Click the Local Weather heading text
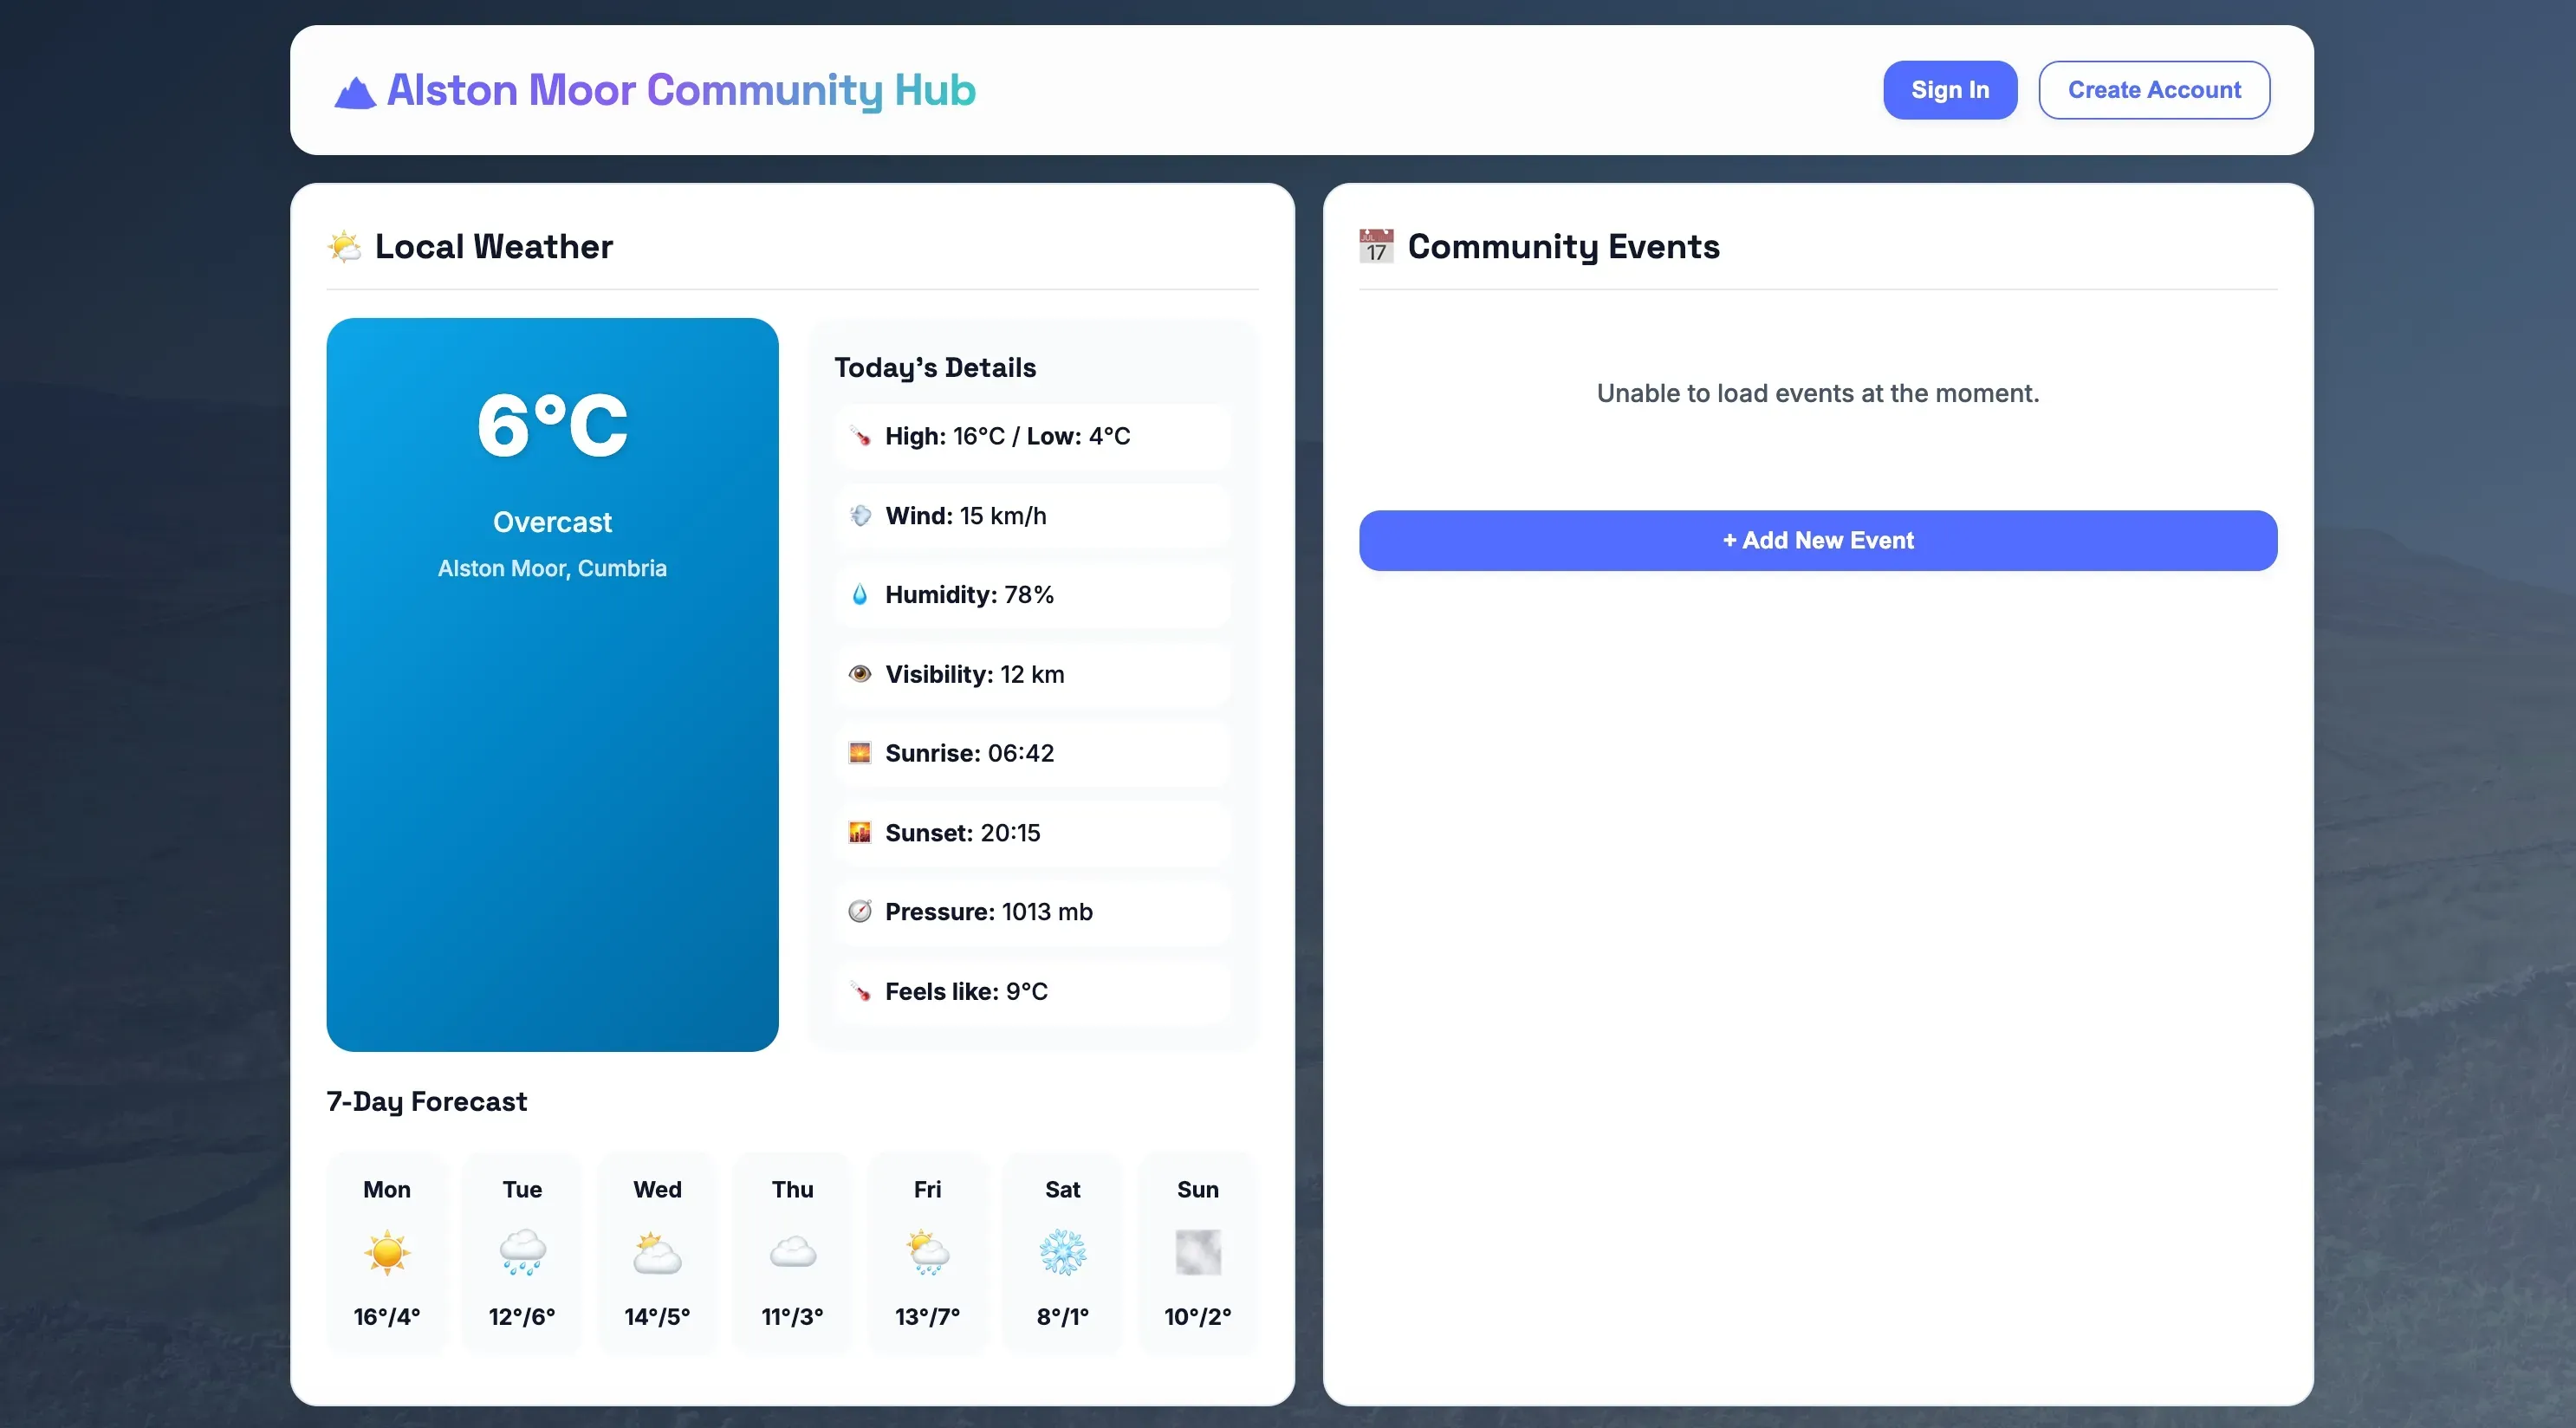The width and height of the screenshot is (2576, 1428). coord(494,246)
